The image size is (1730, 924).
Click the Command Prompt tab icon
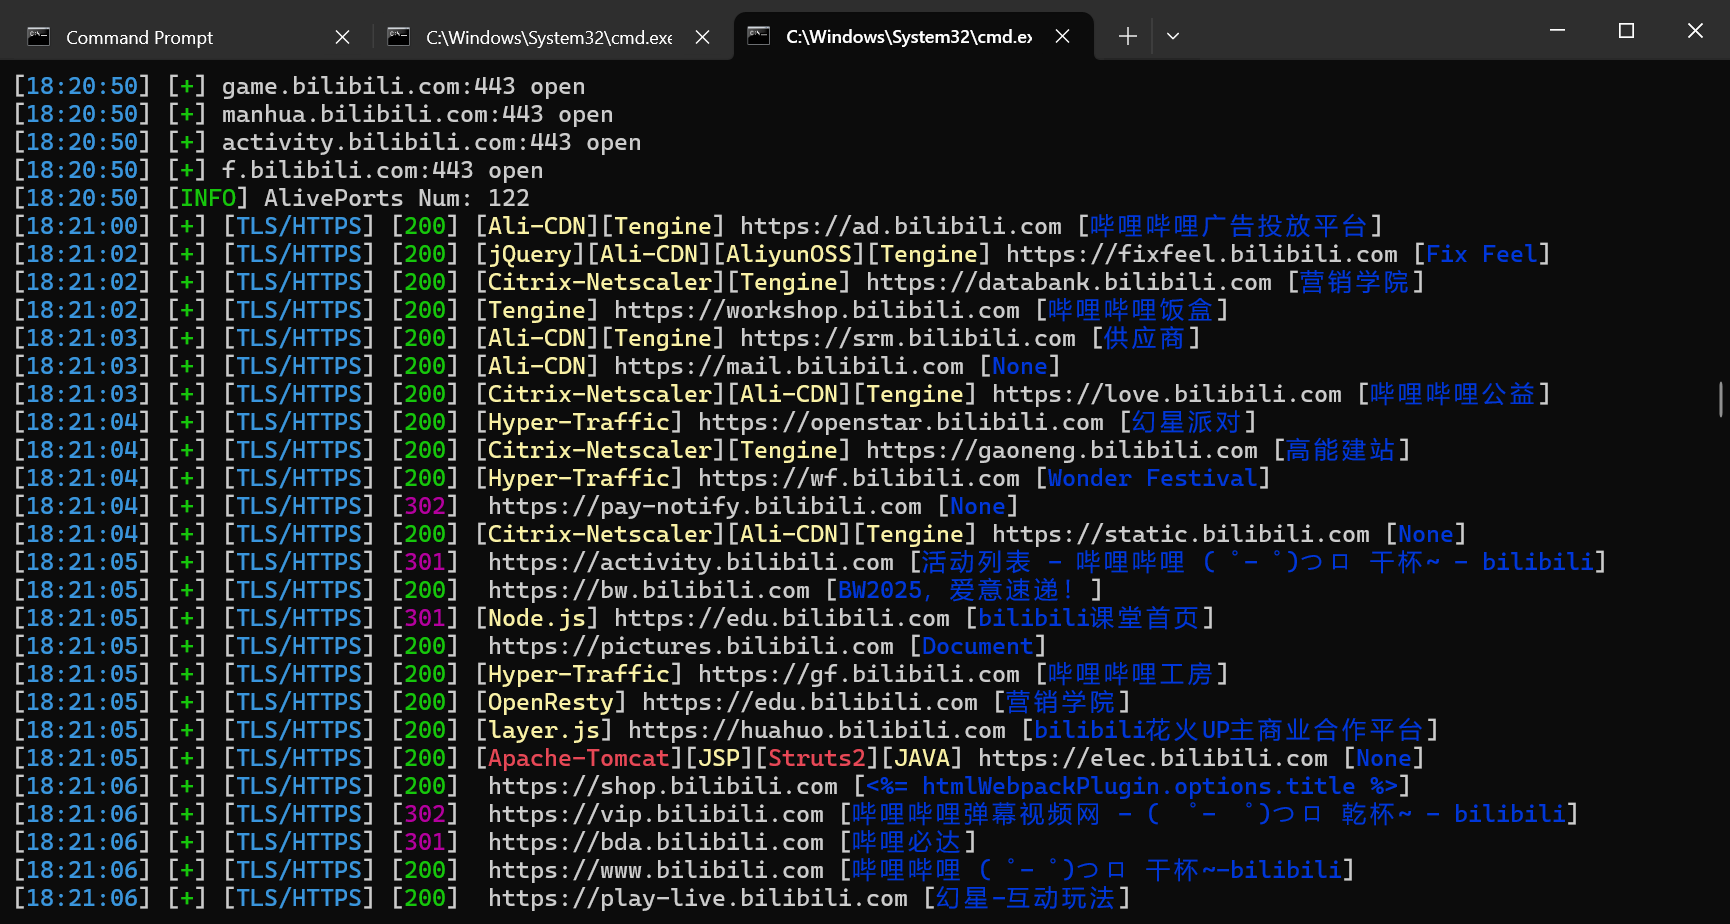click(x=39, y=37)
